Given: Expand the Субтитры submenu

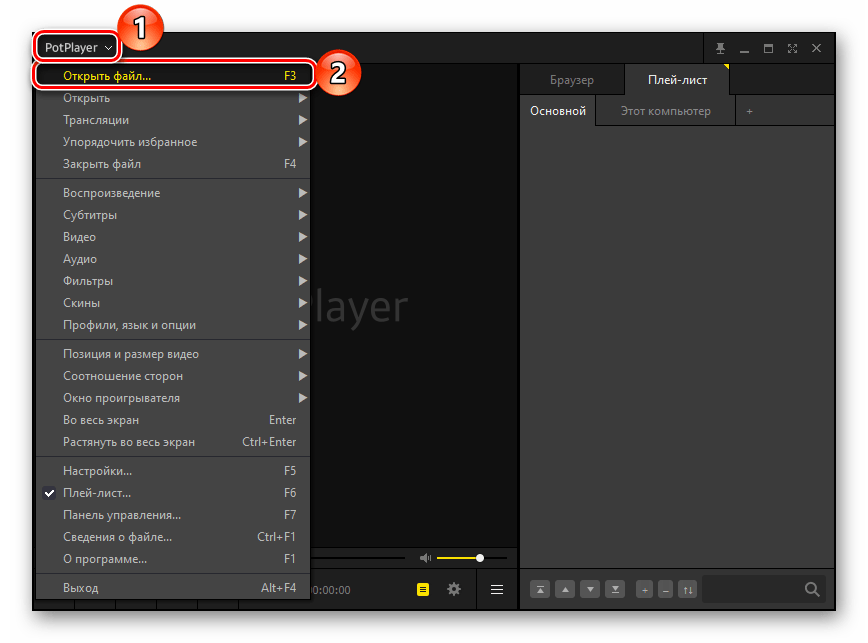Looking at the screenshot, I should click(x=173, y=215).
